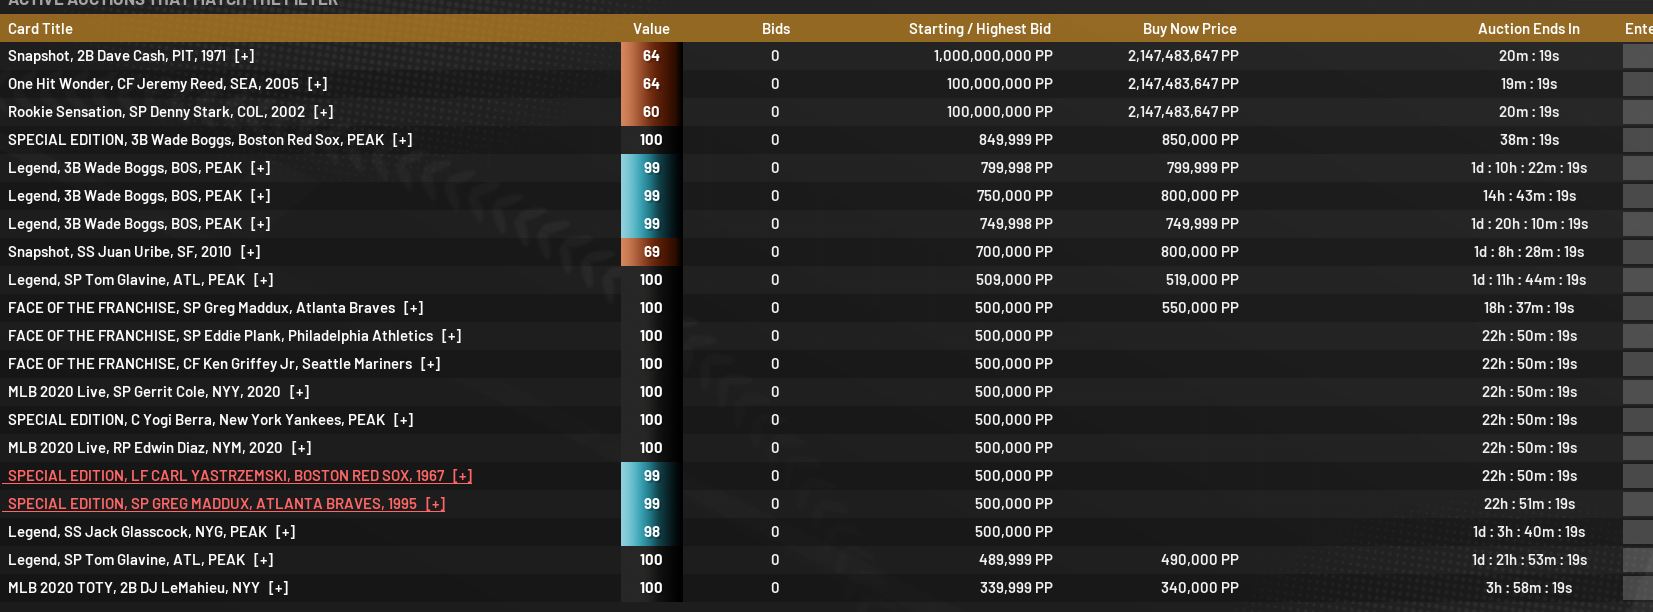Click the blue 98 value badge for Jack Glasscock
Screen dimensions: 1653x612
pyautogui.click(x=651, y=532)
